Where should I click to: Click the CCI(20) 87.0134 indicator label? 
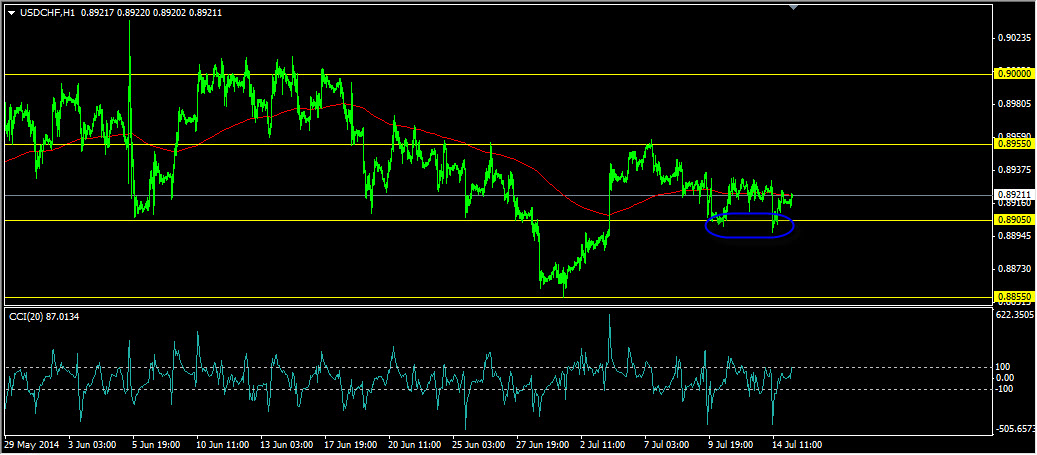tap(42, 317)
